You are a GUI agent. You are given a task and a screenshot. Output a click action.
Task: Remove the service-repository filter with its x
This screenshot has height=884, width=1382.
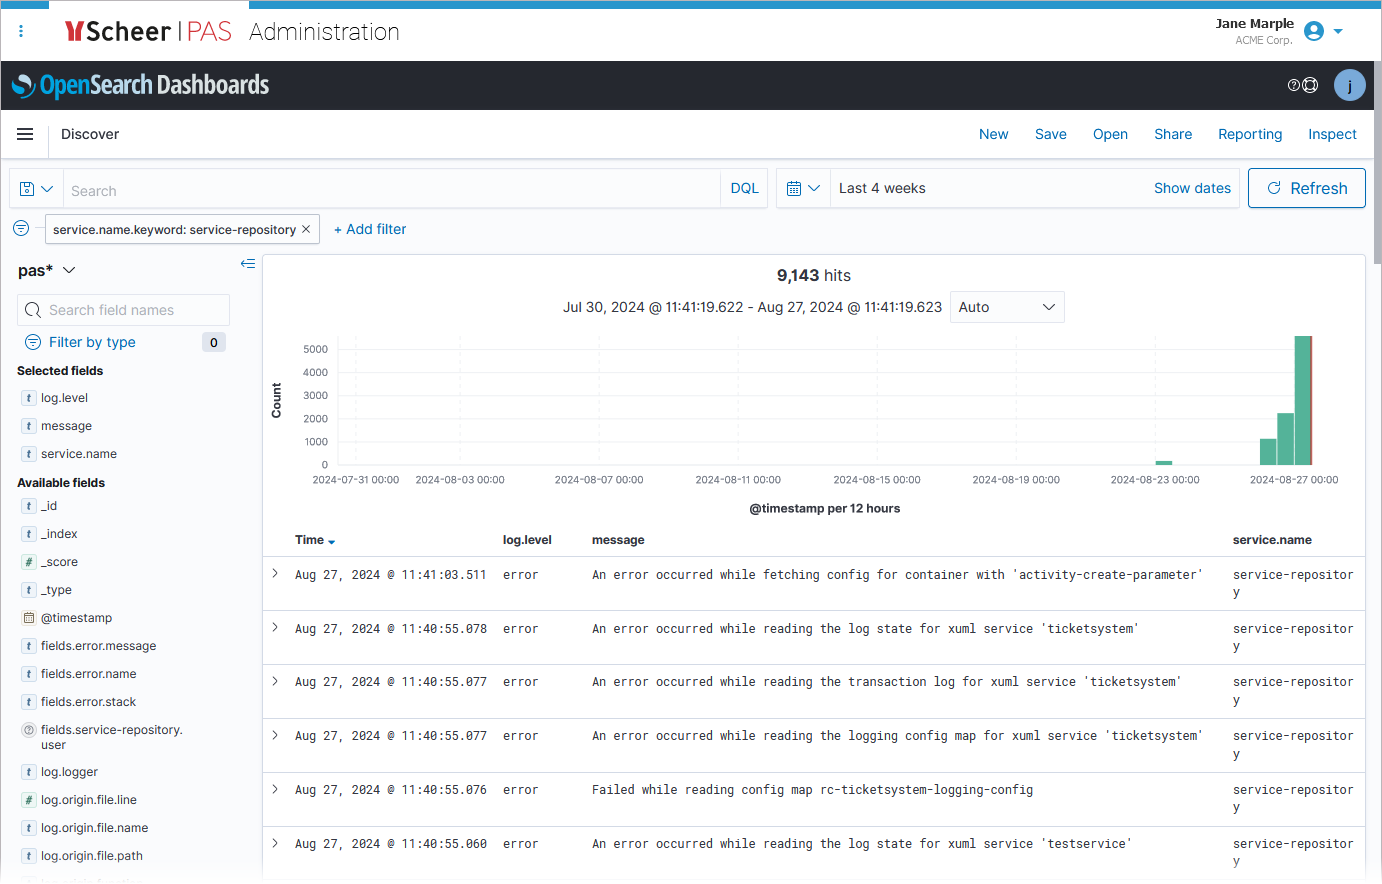306,229
